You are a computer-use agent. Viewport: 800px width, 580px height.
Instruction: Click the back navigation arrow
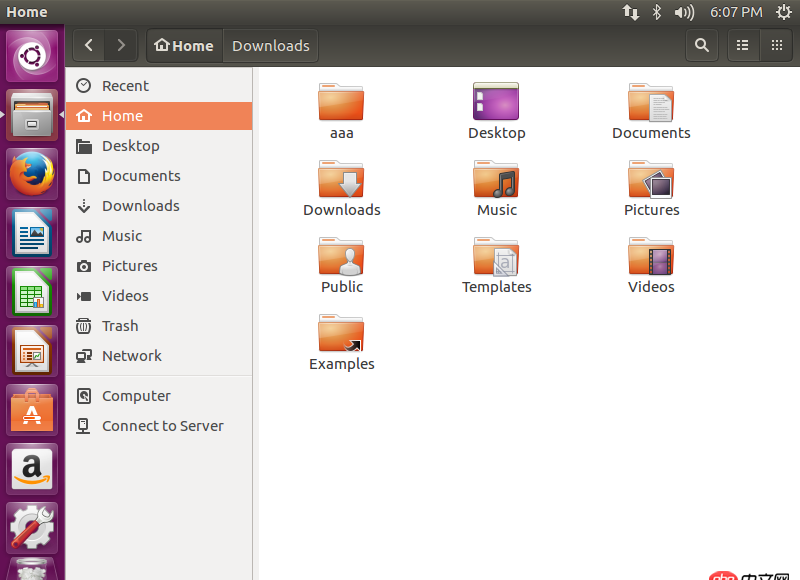[88, 45]
